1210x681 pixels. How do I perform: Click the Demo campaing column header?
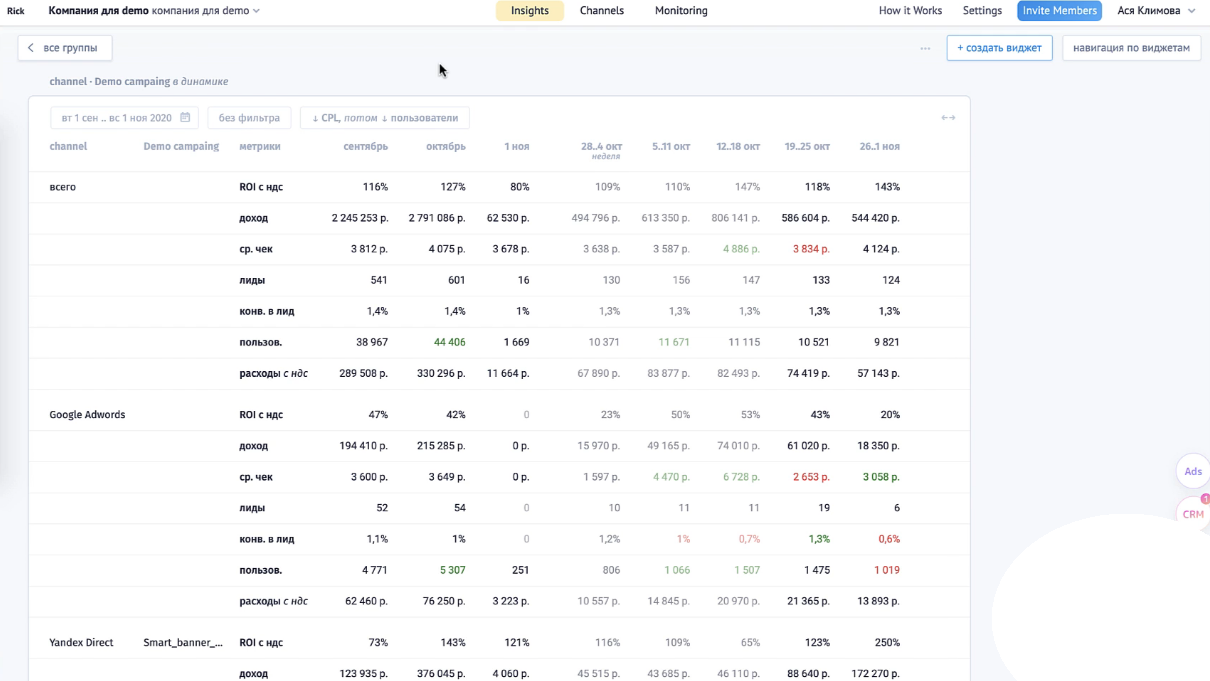[181, 147]
